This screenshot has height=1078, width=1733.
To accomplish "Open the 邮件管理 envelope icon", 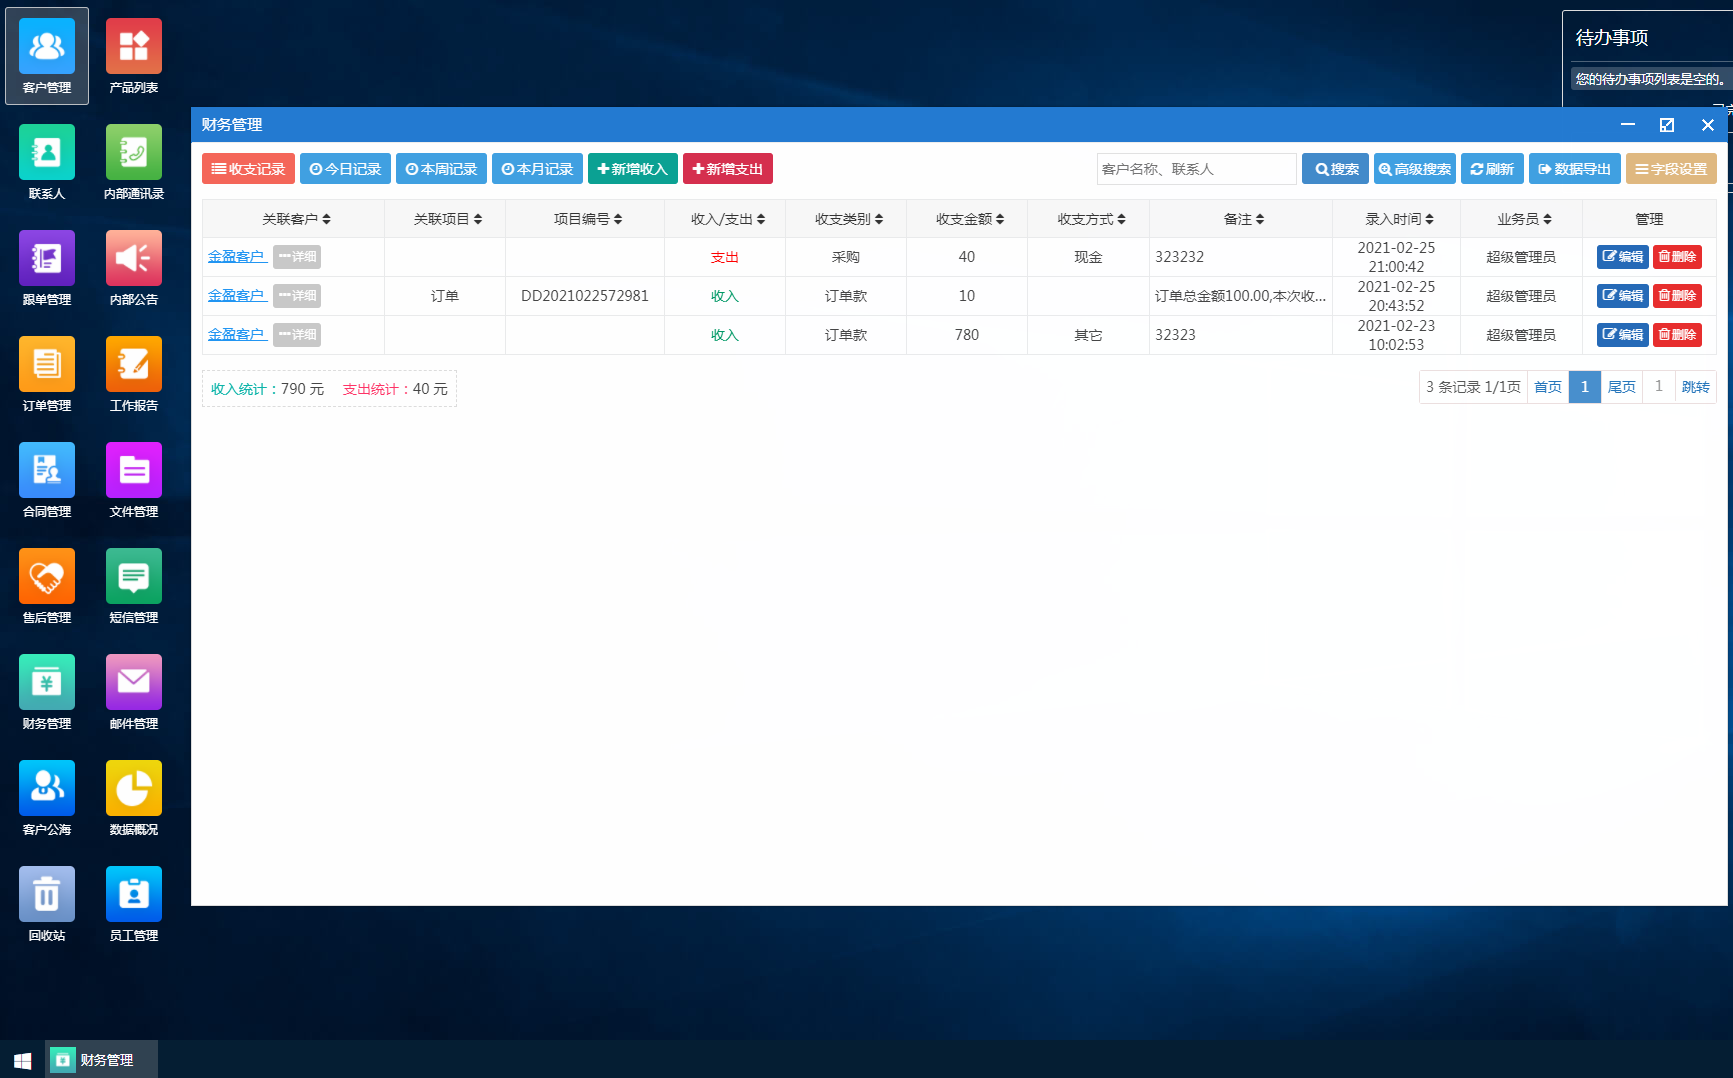I will click(134, 692).
